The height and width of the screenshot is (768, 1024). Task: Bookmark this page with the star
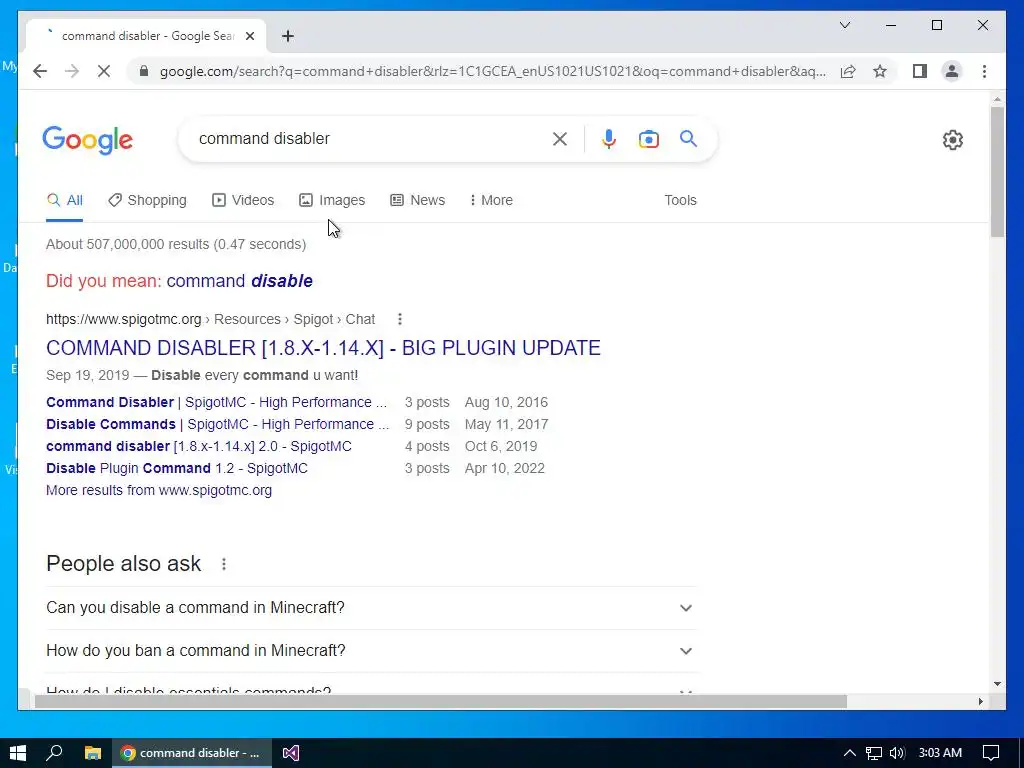(x=880, y=71)
